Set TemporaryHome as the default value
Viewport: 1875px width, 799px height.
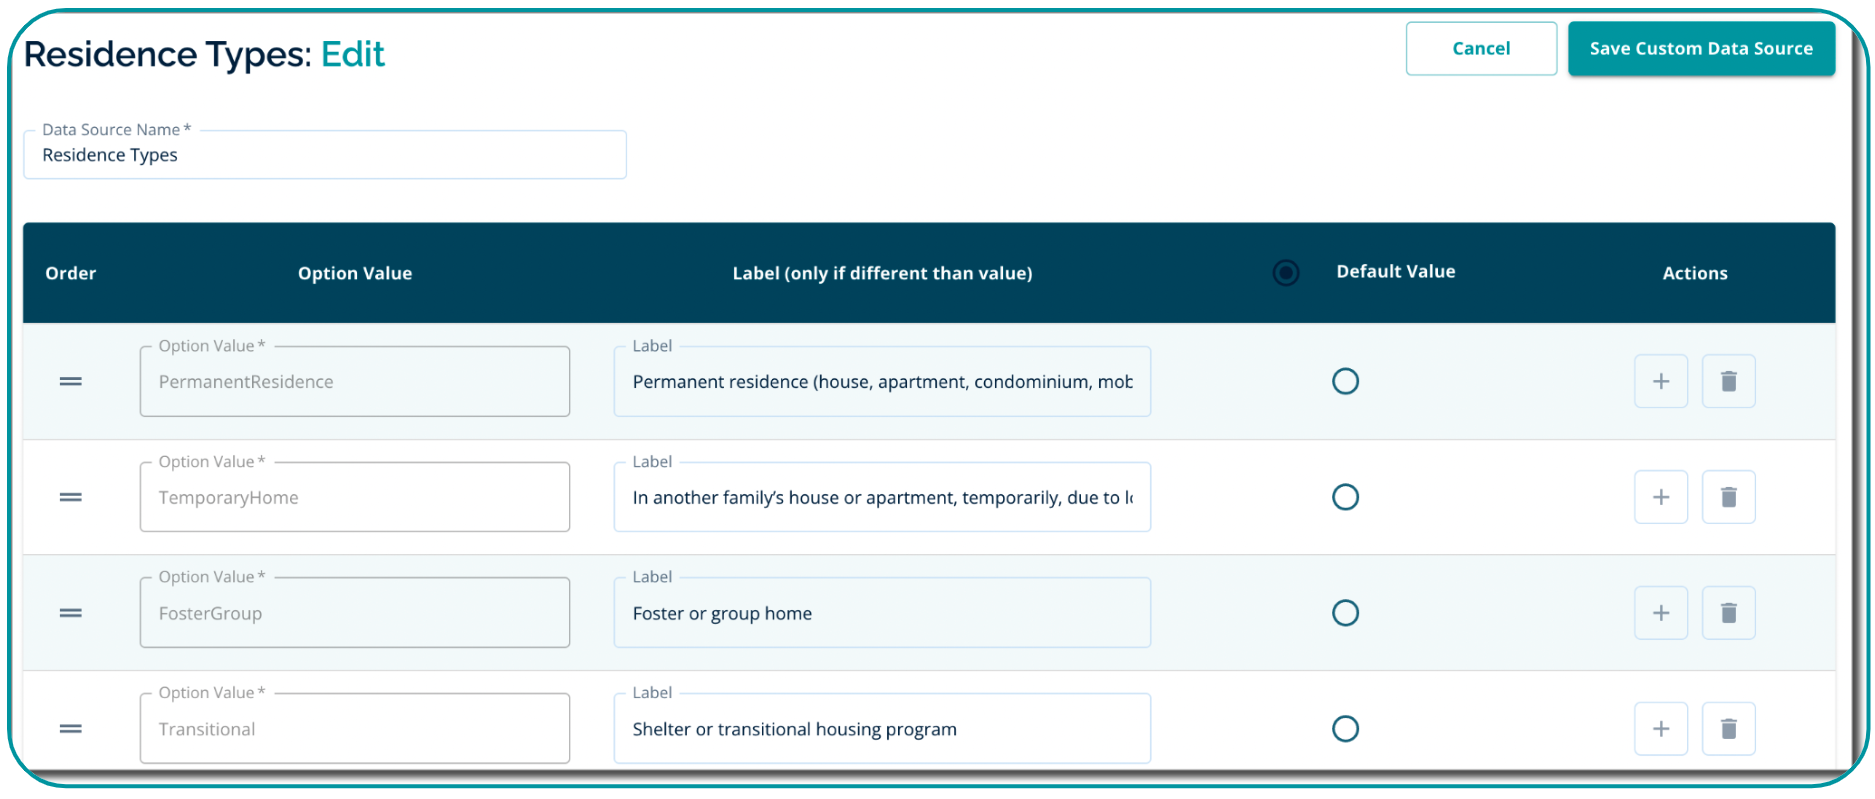tap(1345, 497)
